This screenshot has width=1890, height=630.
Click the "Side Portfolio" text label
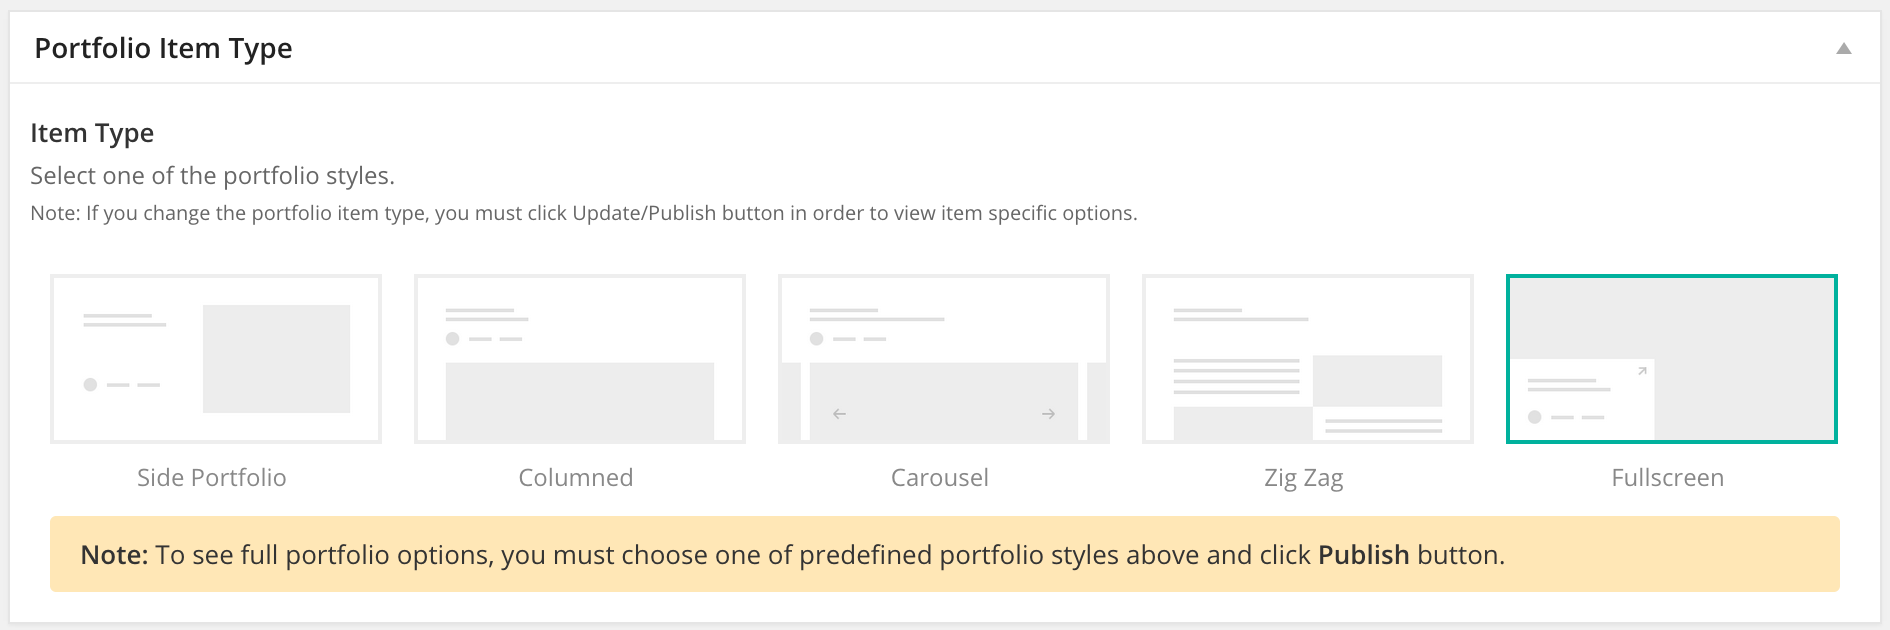tap(212, 478)
